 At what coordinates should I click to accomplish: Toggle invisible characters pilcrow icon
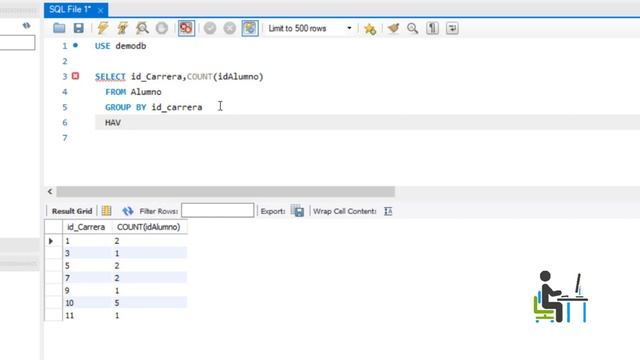(432, 28)
